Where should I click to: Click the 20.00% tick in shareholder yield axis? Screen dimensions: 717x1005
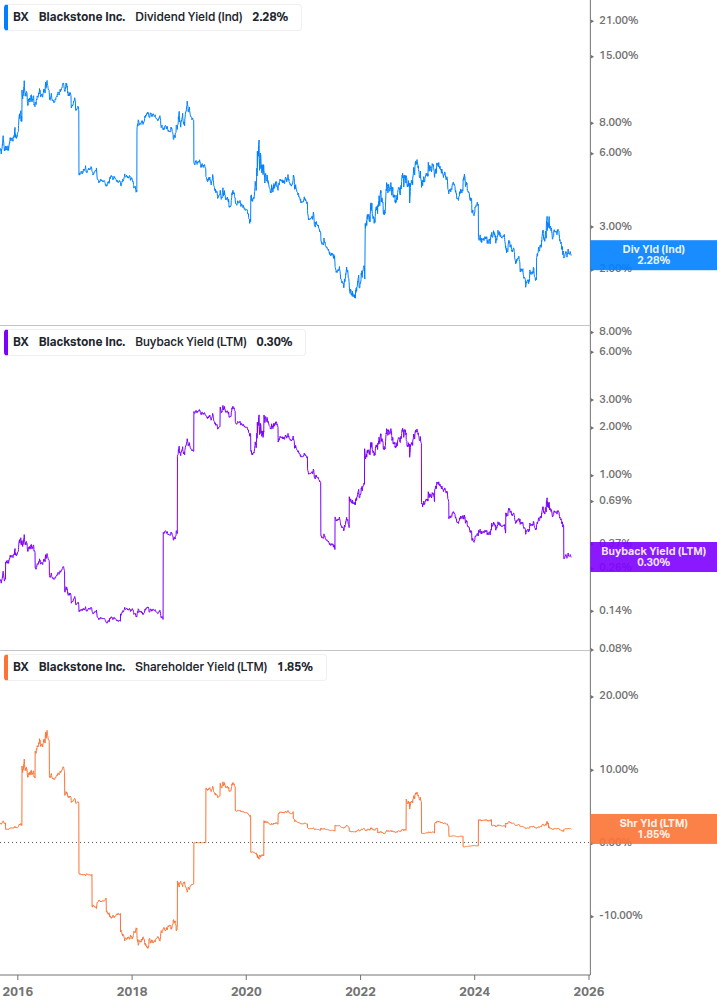pyautogui.click(x=618, y=695)
